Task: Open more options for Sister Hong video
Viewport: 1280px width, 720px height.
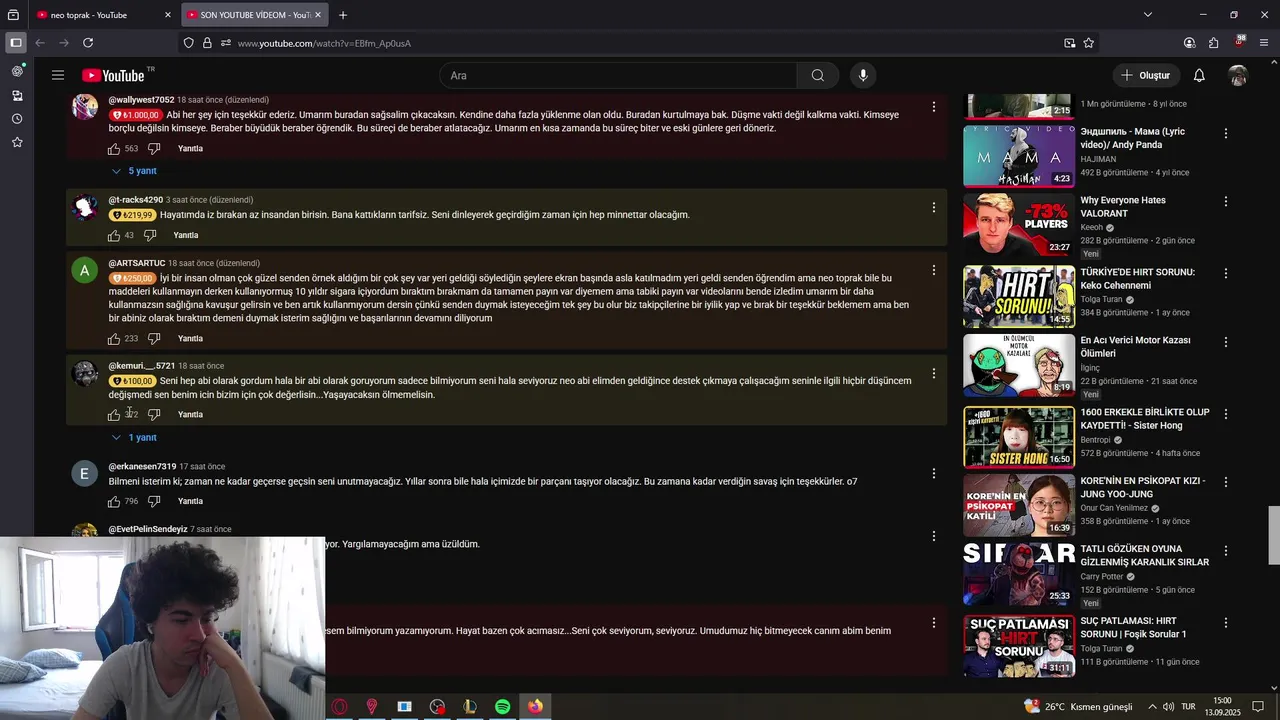Action: pos(1226,414)
